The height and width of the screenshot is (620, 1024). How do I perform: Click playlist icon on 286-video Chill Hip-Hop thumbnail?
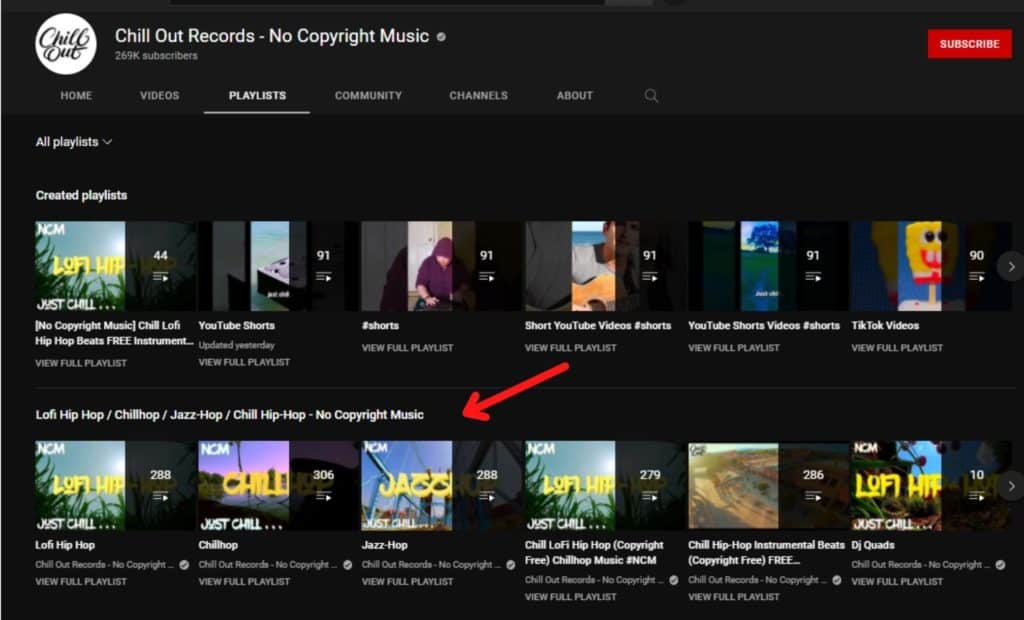coord(813,497)
